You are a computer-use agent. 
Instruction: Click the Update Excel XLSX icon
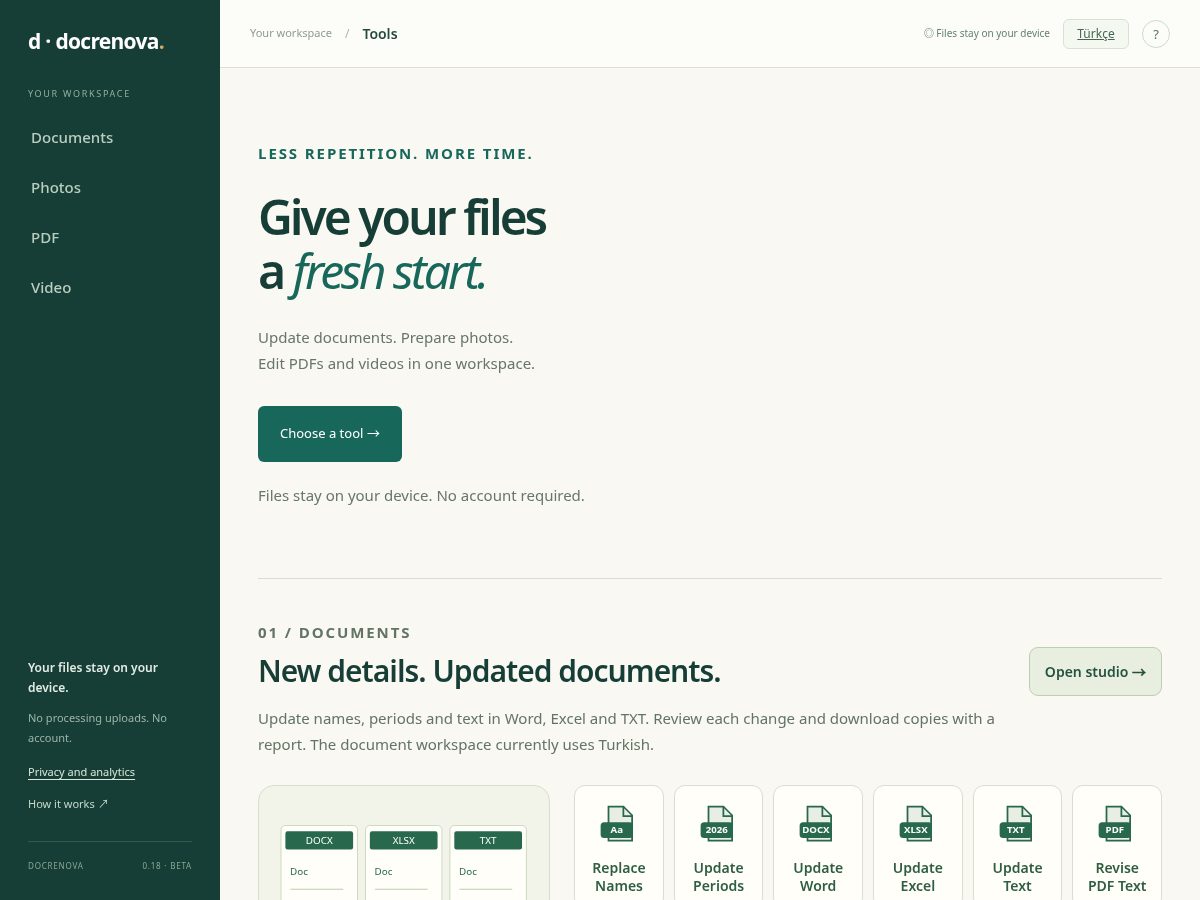coord(917,824)
